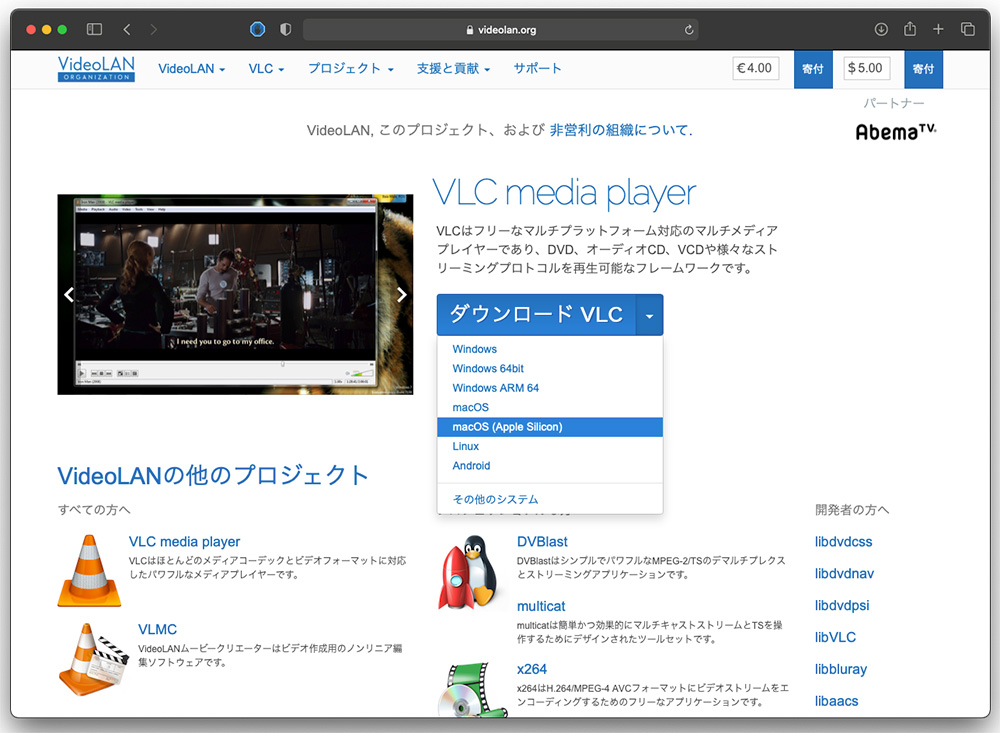The image size is (1000, 733).
Task: Open the VLMC project link
Action: coord(158,630)
